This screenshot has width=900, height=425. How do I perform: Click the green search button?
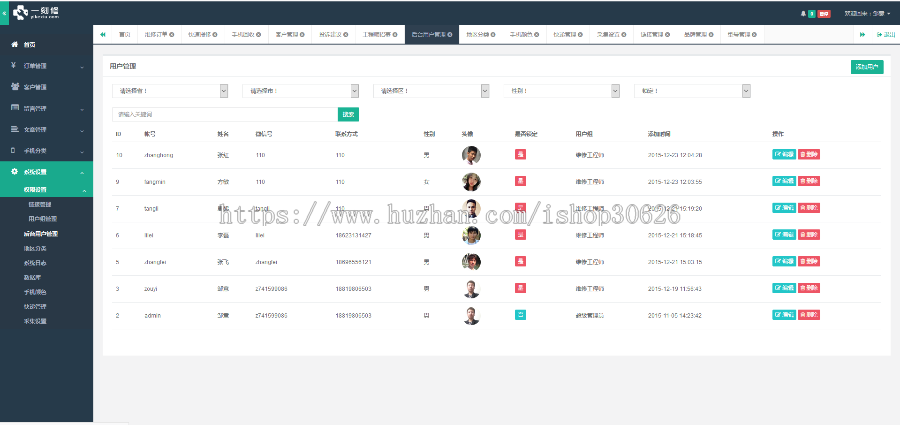(x=348, y=114)
